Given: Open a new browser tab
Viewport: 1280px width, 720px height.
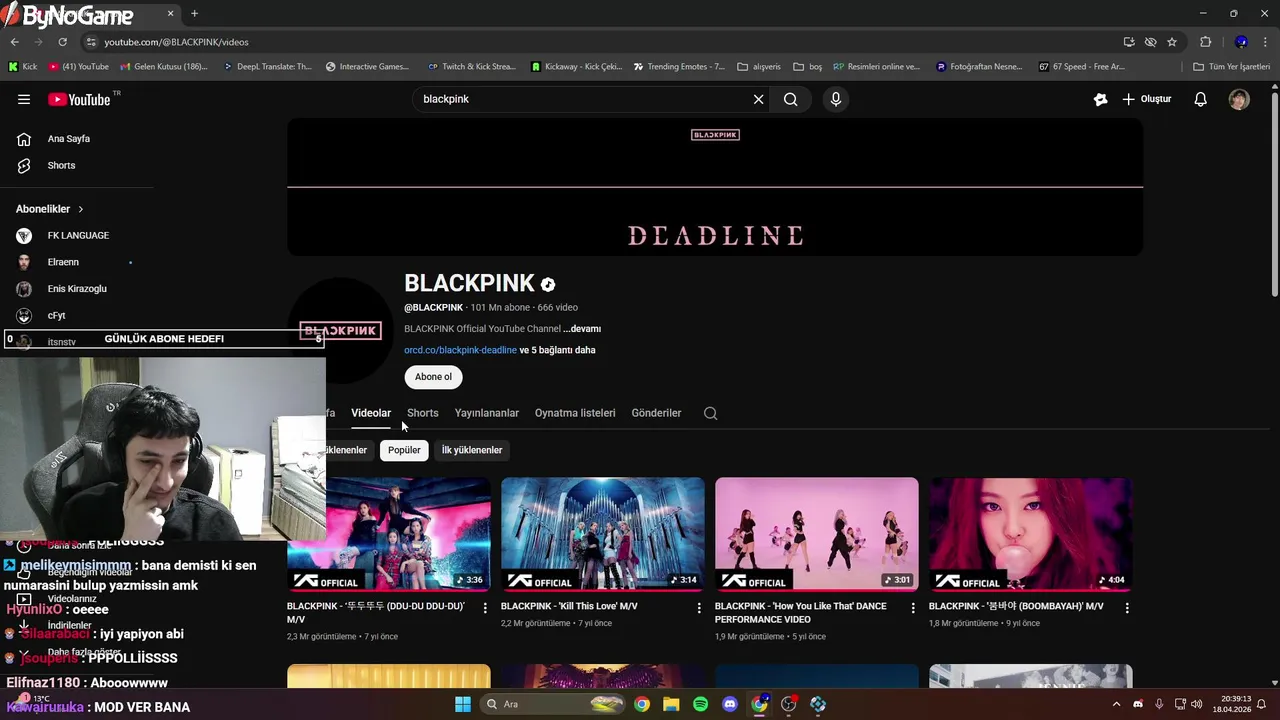Looking at the screenshot, I should [194, 13].
